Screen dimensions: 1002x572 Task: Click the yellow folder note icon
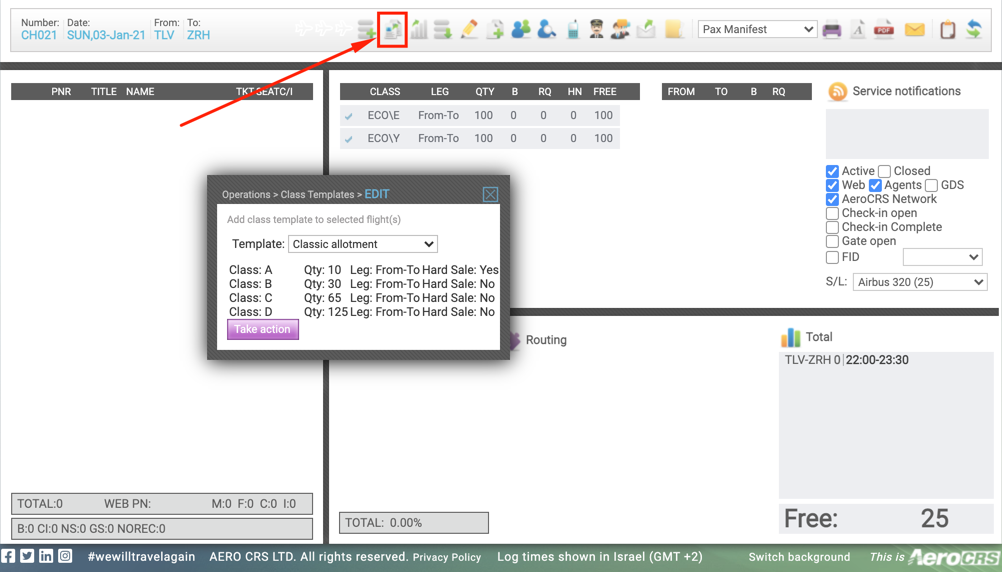(x=674, y=29)
